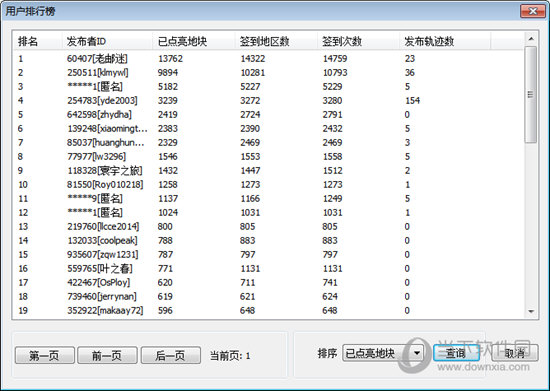Click the scrollbar down arrow

pyautogui.click(x=531, y=311)
